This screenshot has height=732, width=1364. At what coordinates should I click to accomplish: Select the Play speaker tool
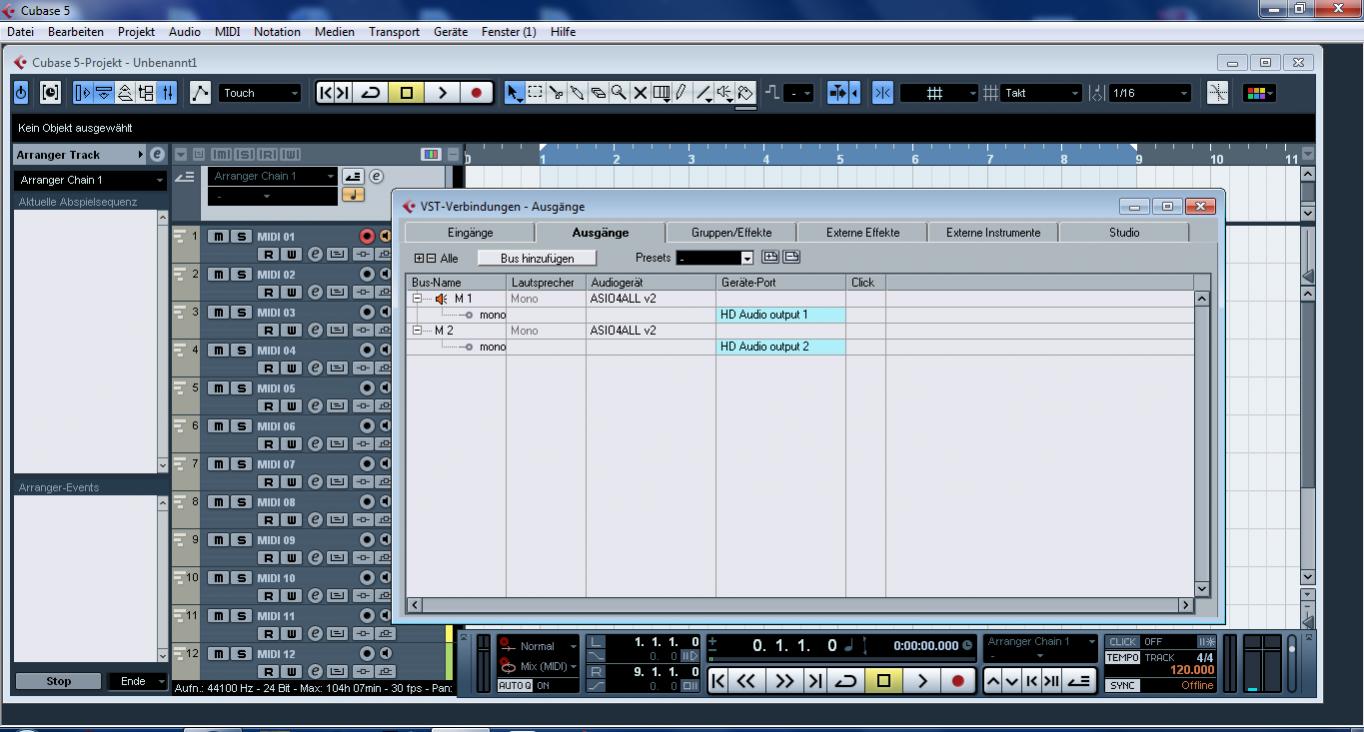pyautogui.click(x=725, y=93)
